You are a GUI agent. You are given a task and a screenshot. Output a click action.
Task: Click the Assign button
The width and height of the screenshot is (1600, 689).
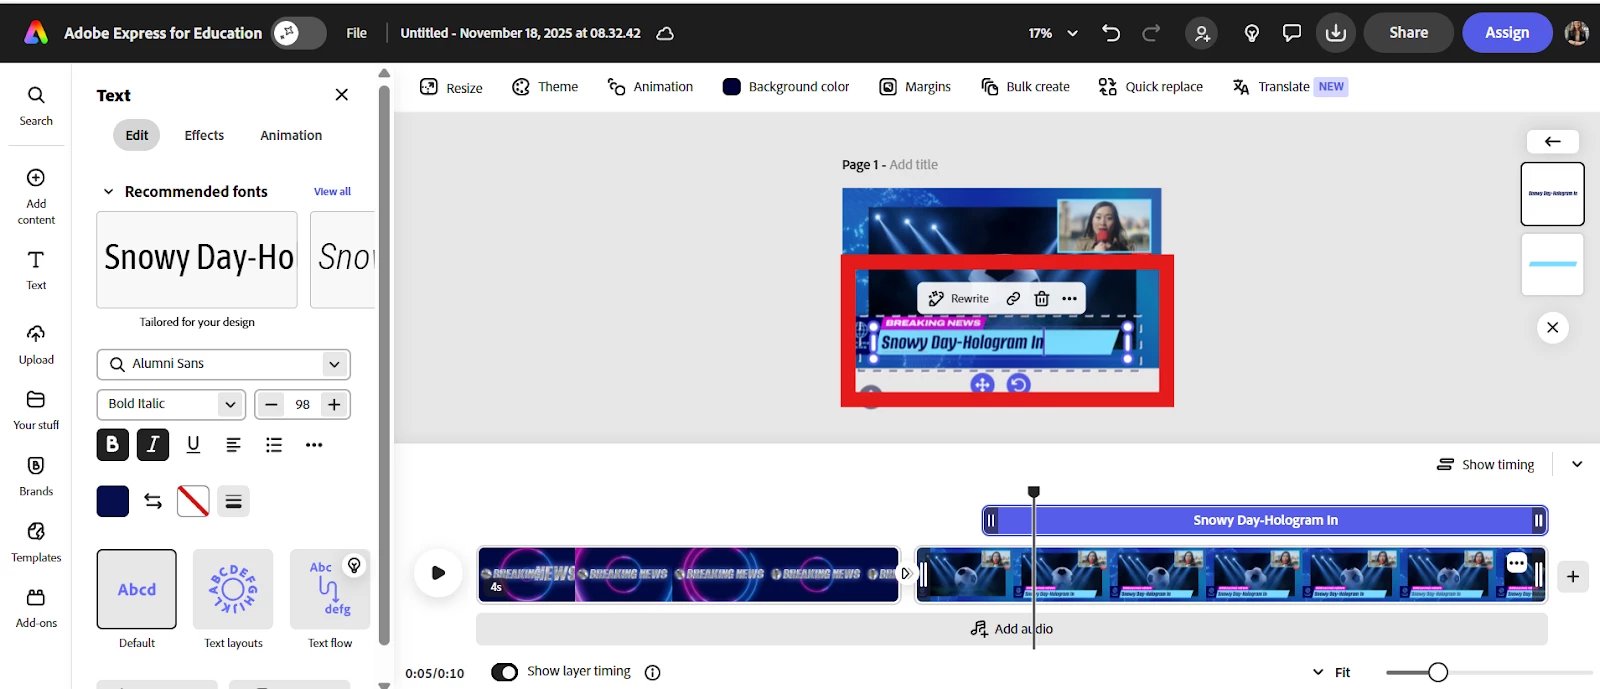pyautogui.click(x=1507, y=33)
